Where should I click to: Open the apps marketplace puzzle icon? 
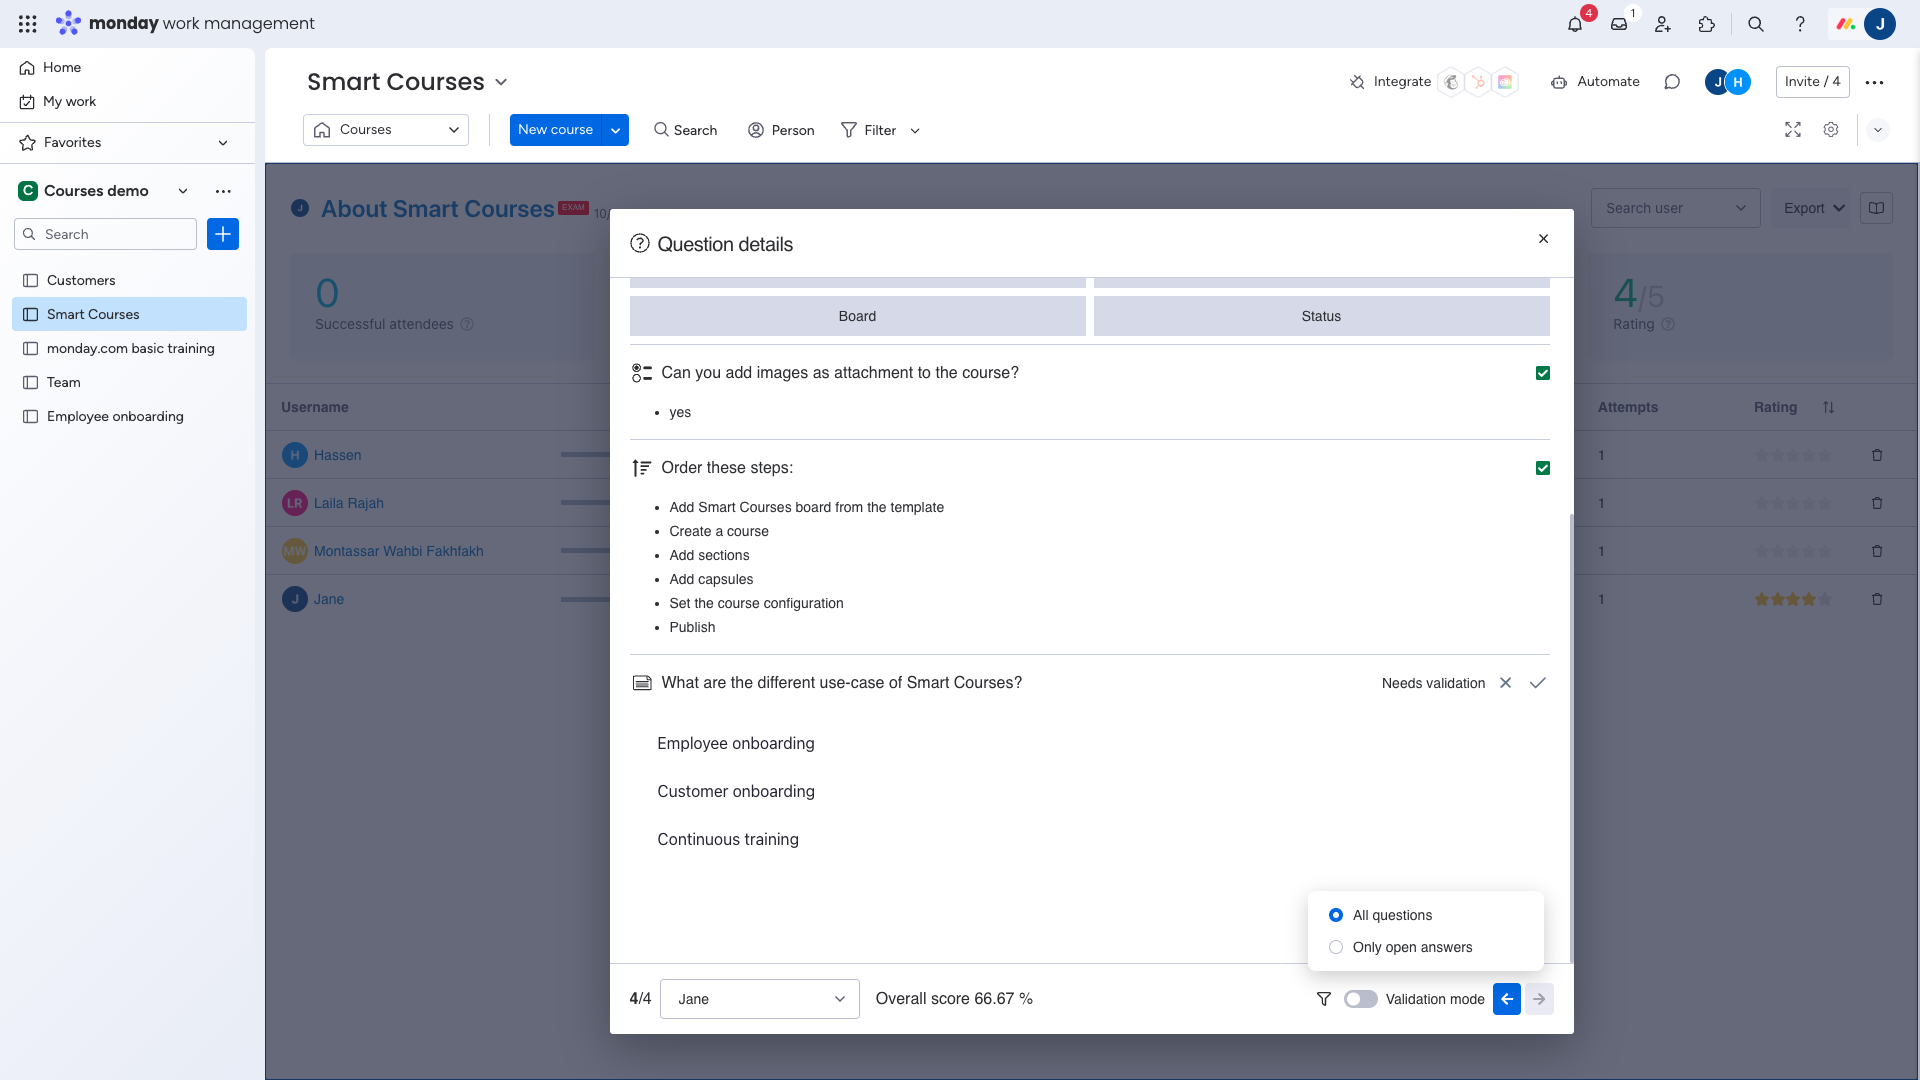(1707, 24)
